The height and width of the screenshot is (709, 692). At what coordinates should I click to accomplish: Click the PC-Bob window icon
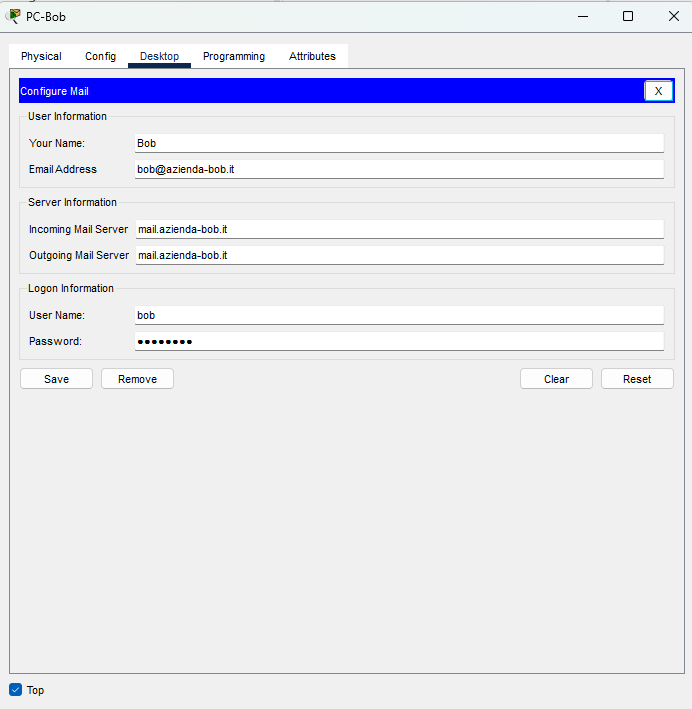[x=14, y=16]
